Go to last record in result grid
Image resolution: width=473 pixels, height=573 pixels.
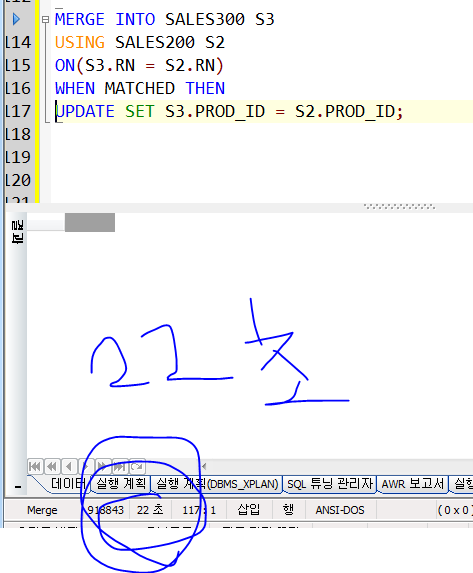click(120, 466)
